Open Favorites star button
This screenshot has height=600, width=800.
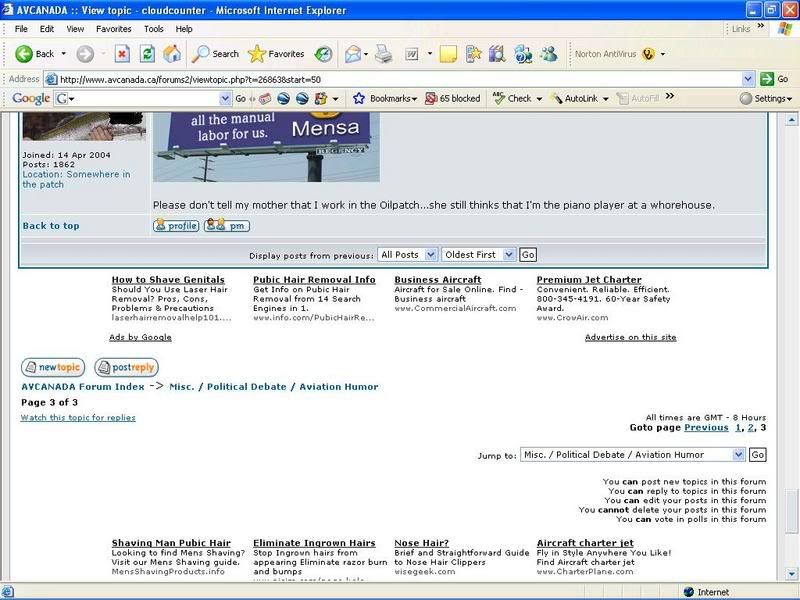pyautogui.click(x=276, y=54)
